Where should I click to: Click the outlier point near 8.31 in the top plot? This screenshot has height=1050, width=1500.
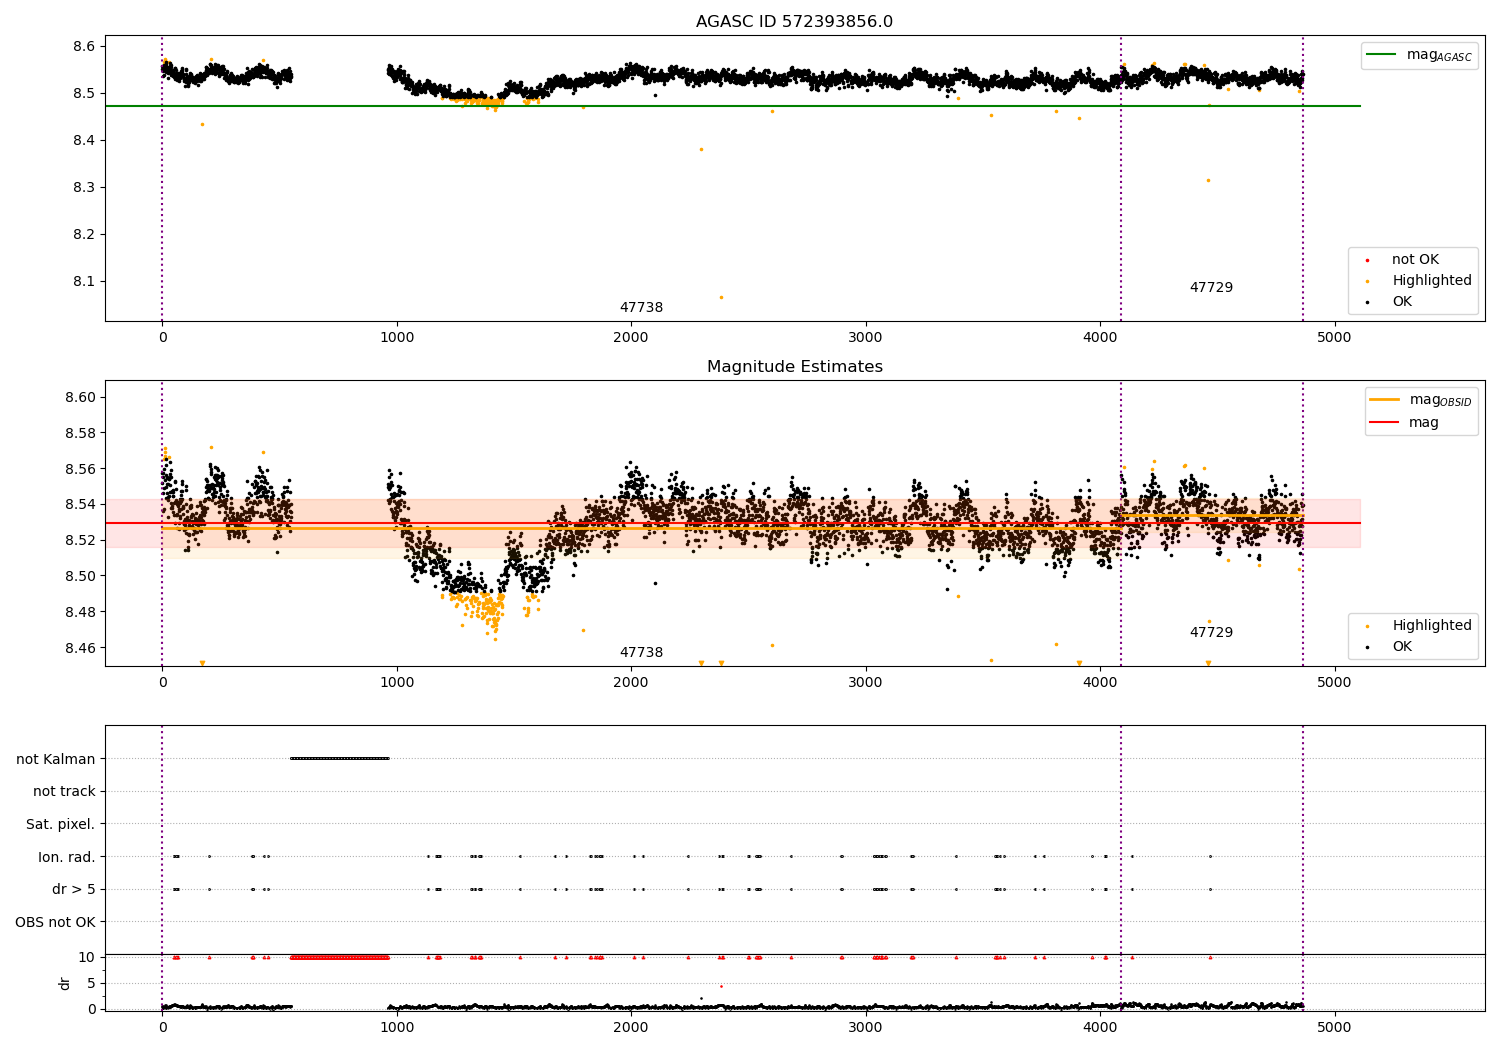[x=1208, y=180]
